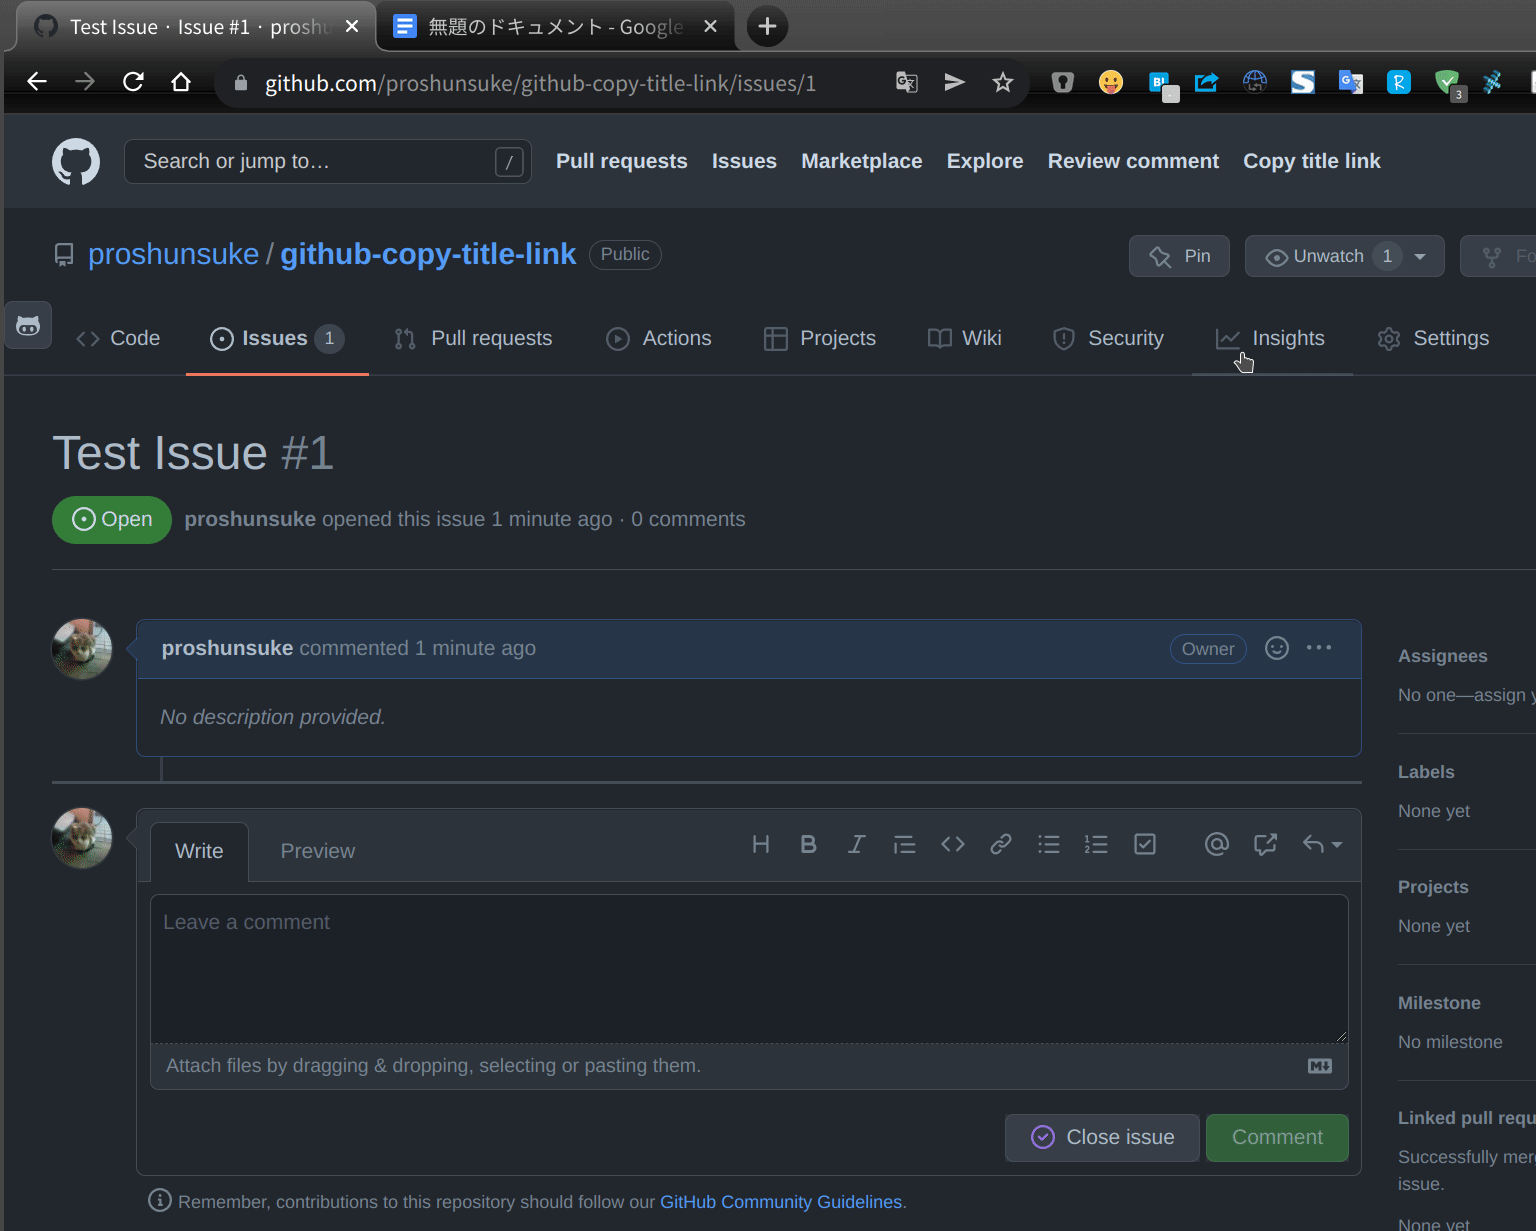Image resolution: width=1536 pixels, height=1231 pixels.
Task: Open Labels sidebar section
Action: pyautogui.click(x=1426, y=772)
